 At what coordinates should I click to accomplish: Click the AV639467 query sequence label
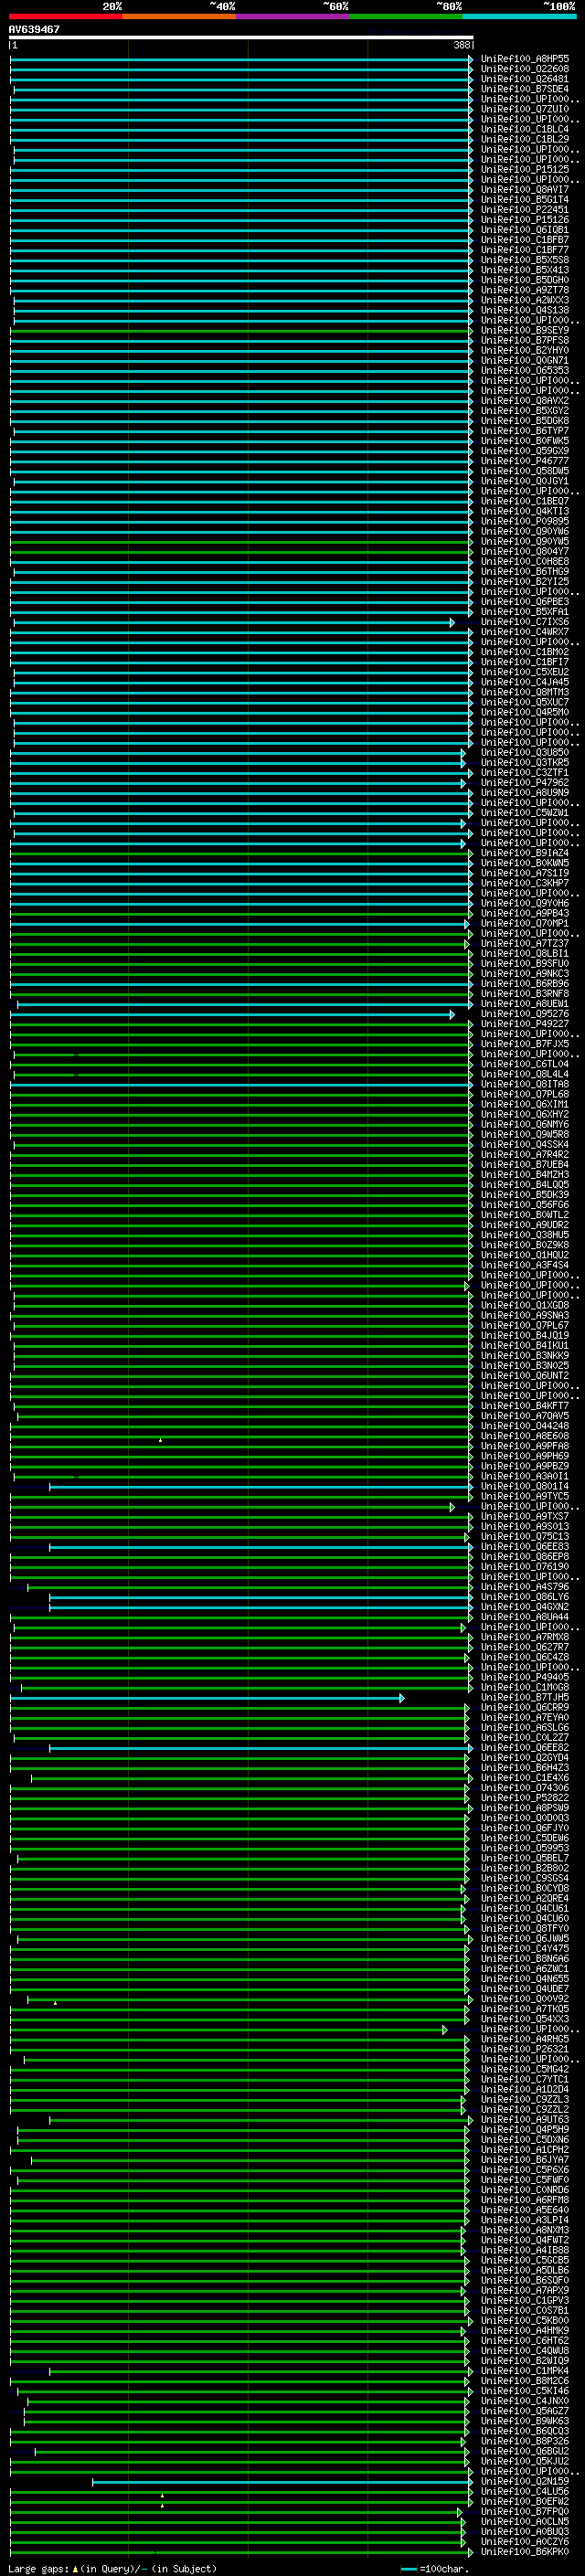[34, 30]
